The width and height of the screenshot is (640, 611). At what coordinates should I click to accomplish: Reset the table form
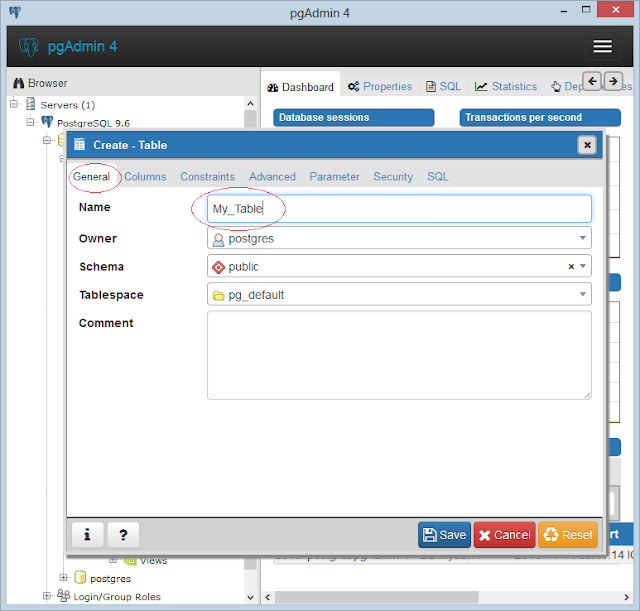pyautogui.click(x=568, y=535)
